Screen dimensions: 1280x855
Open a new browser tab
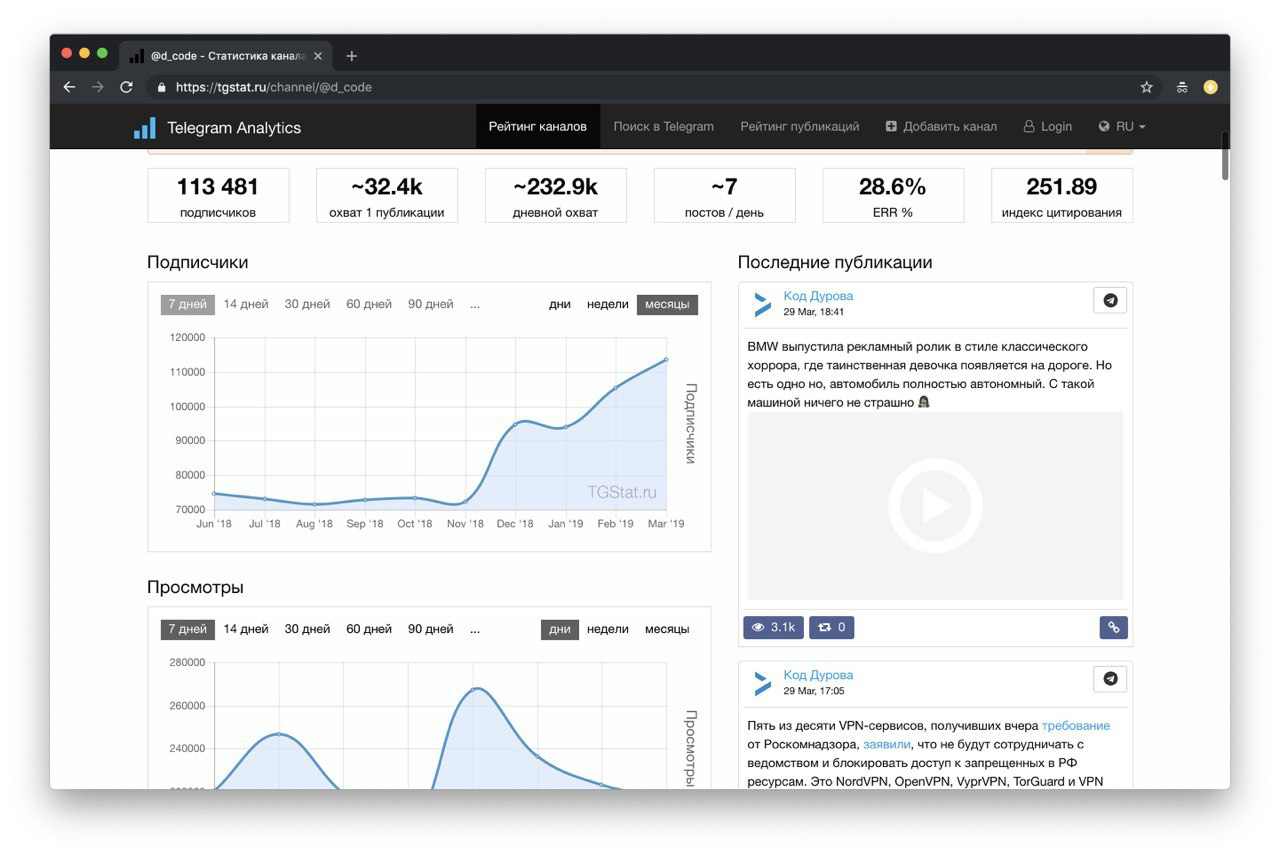point(351,56)
